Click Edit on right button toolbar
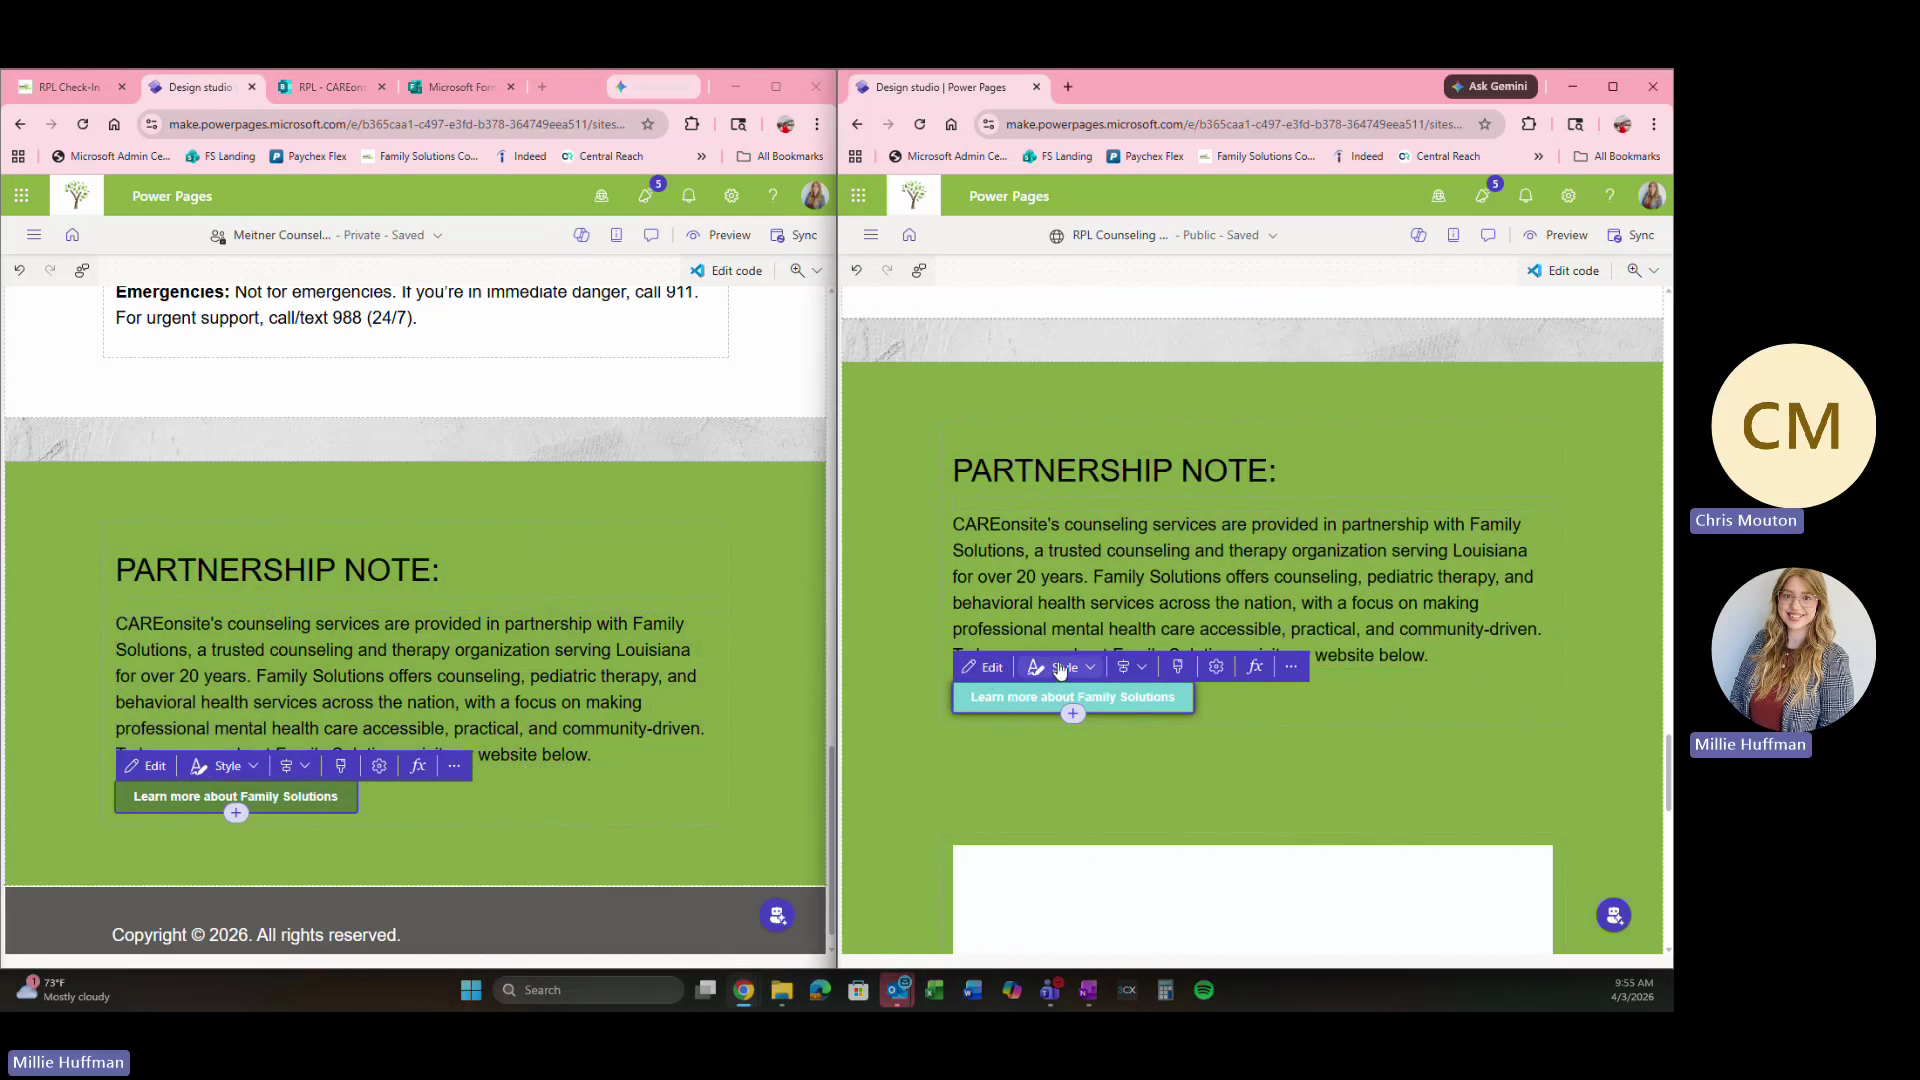This screenshot has height=1080, width=1920. pos(982,667)
